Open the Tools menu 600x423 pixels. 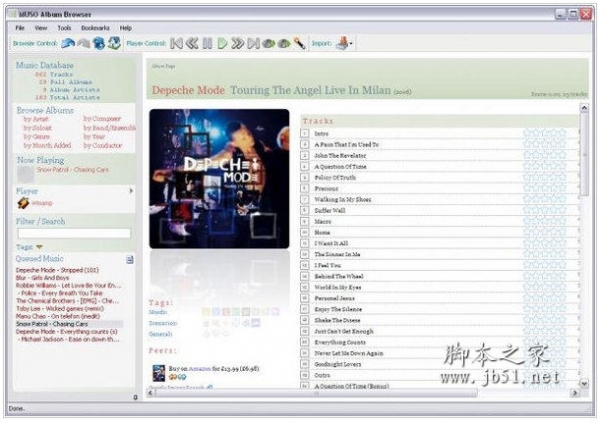pyautogui.click(x=64, y=28)
